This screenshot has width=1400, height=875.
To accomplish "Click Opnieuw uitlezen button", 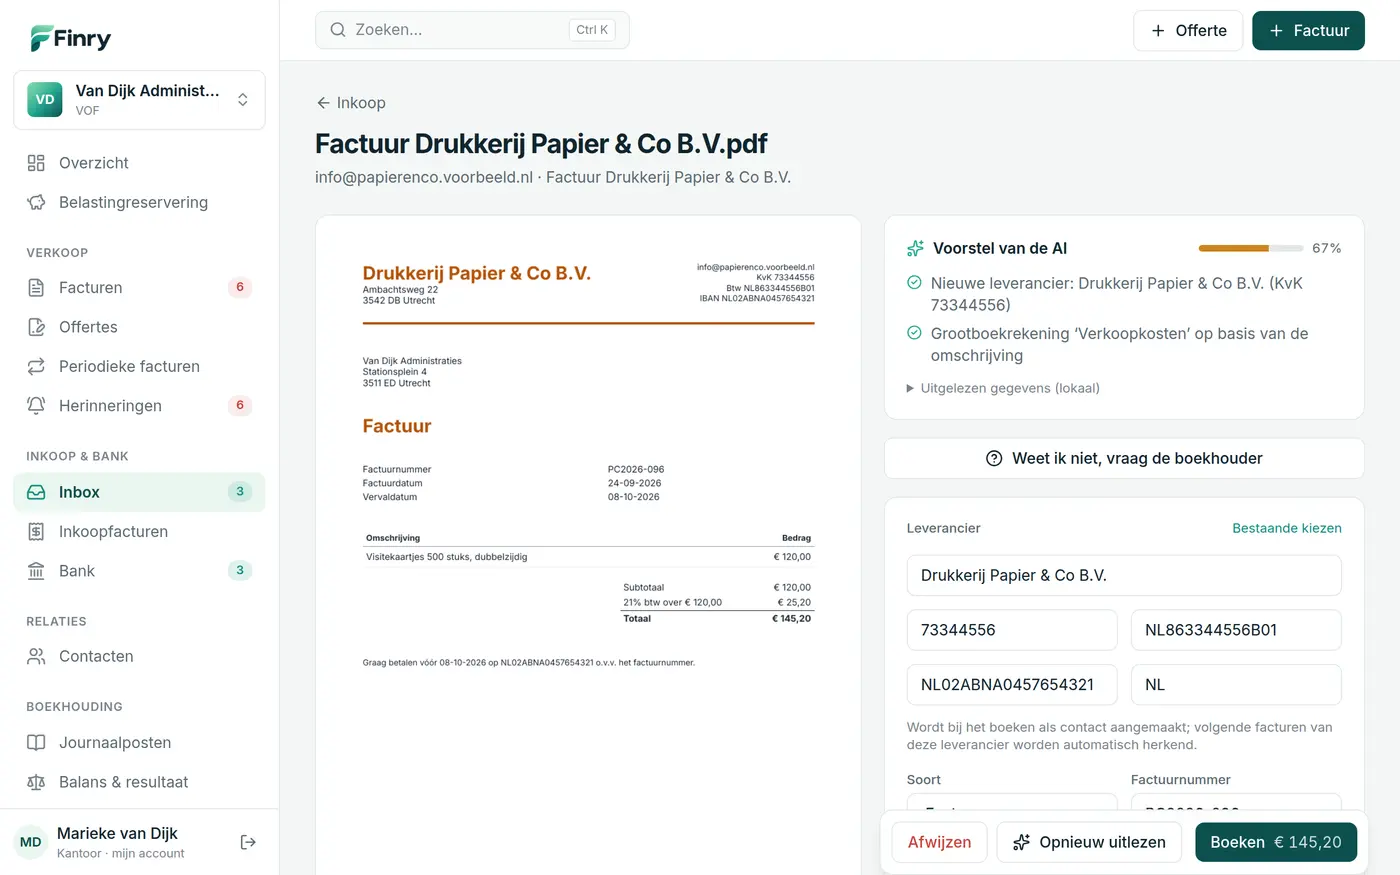I will click(1089, 842).
